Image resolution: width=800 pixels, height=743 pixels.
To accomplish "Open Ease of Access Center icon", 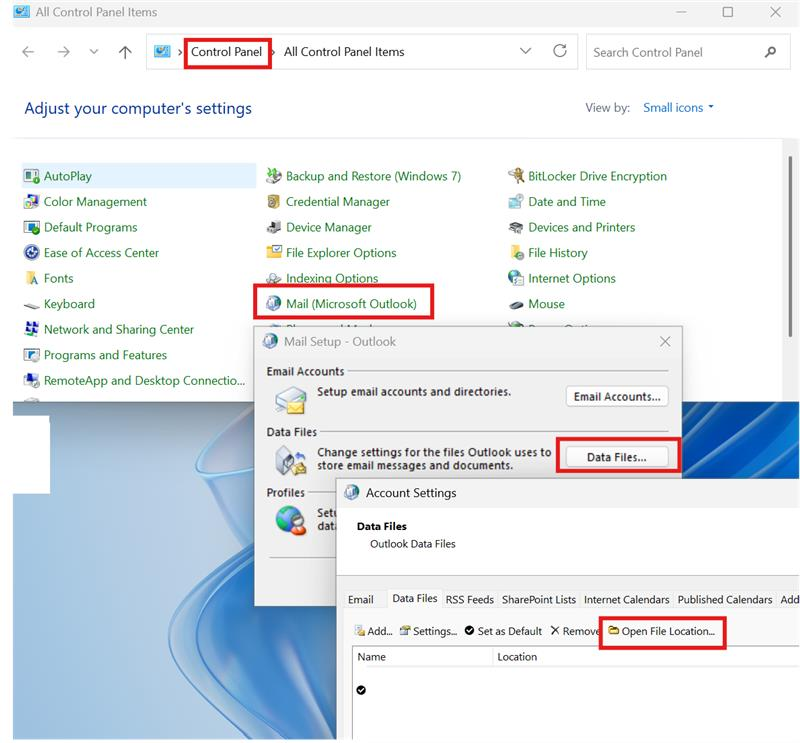I will (x=32, y=253).
